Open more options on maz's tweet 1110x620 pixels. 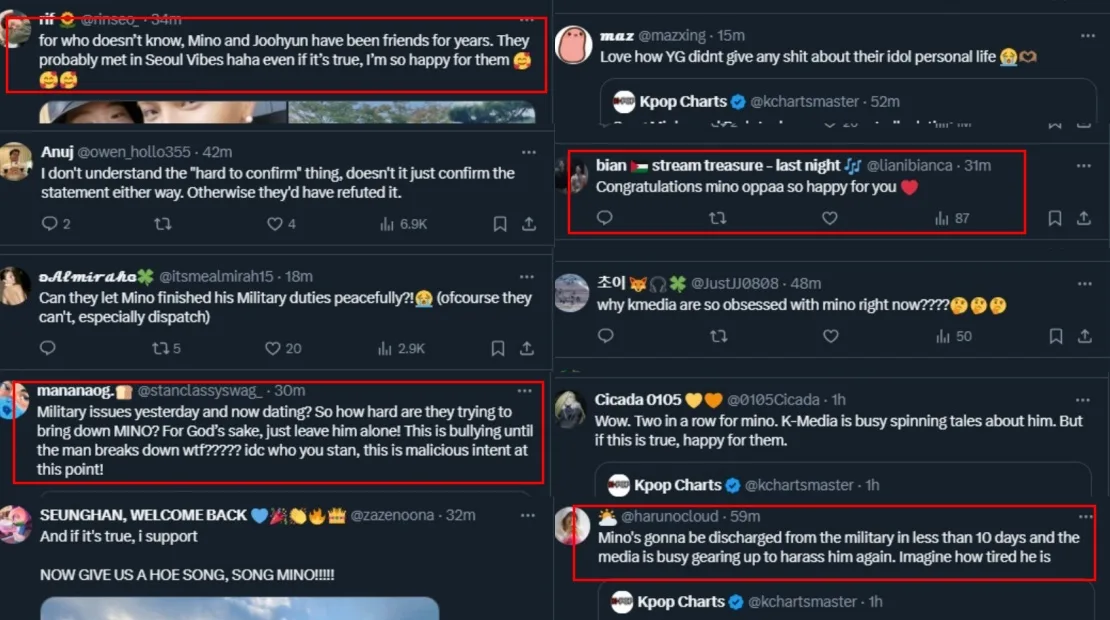(1083, 36)
